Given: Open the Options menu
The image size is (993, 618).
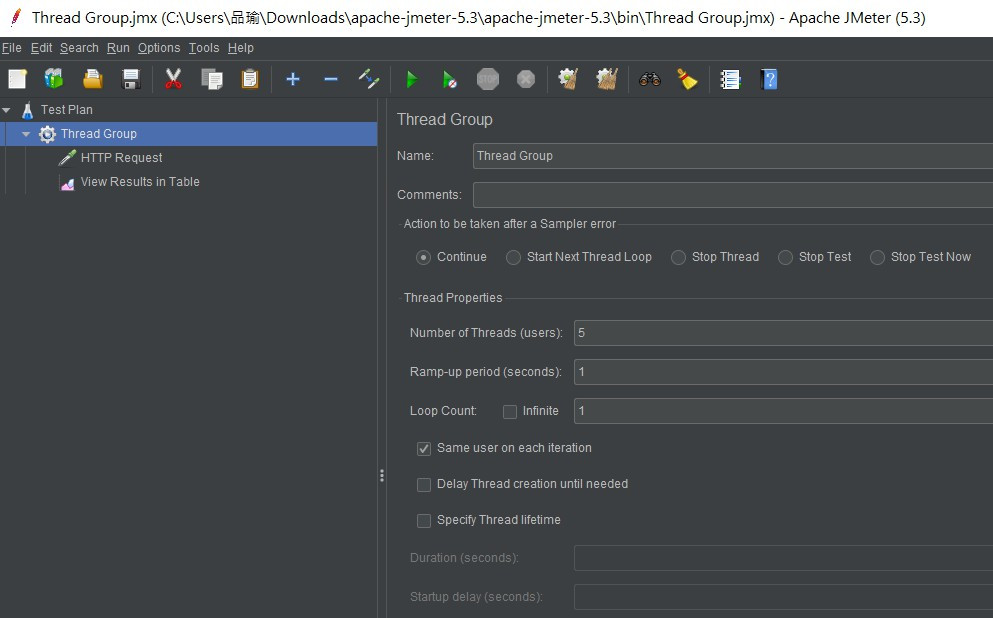Looking at the screenshot, I should point(159,48).
